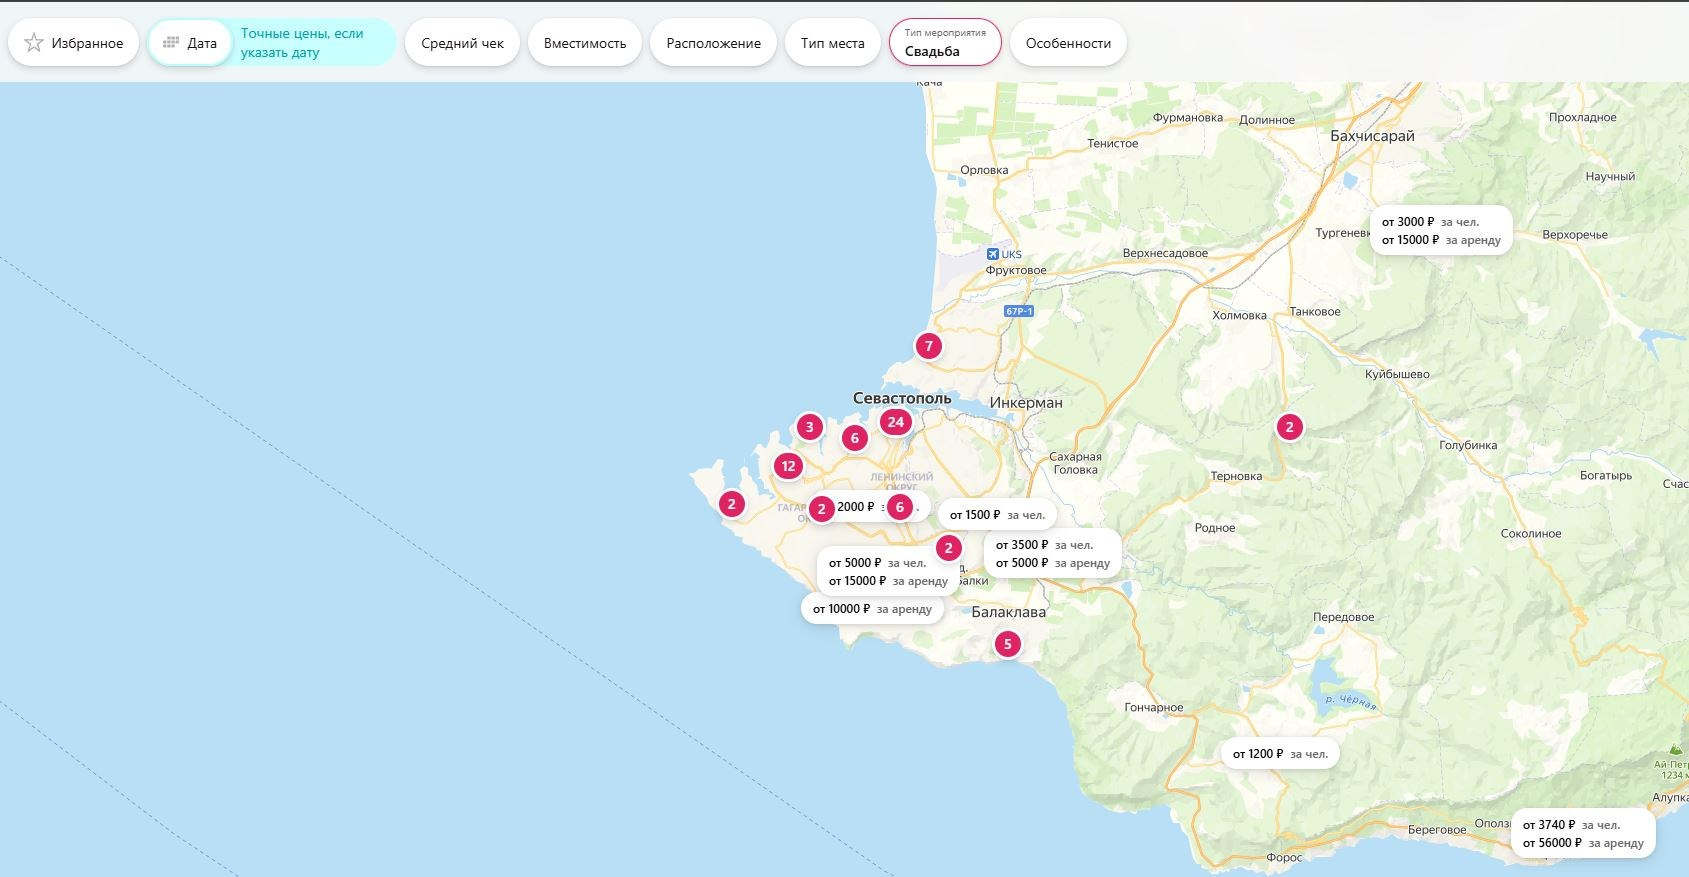Image resolution: width=1689 pixels, height=877 pixels.
Task: Expand the Вместимость filter
Action: tap(585, 43)
